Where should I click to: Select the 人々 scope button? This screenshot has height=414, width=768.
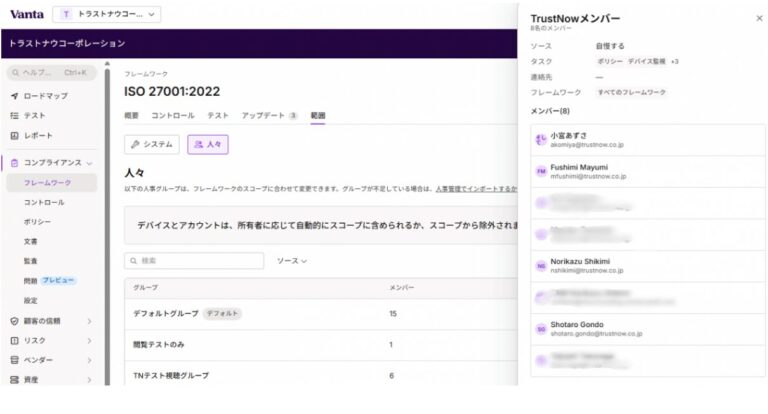click(208, 145)
